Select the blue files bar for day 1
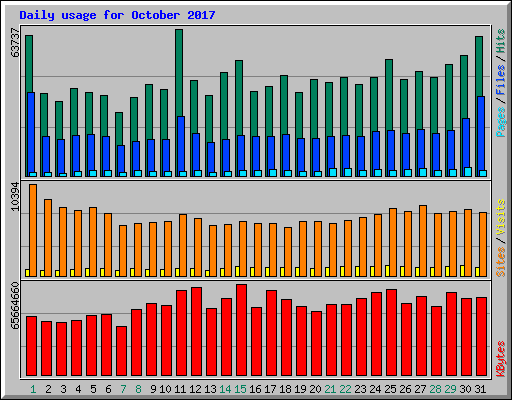 [x=31, y=134]
